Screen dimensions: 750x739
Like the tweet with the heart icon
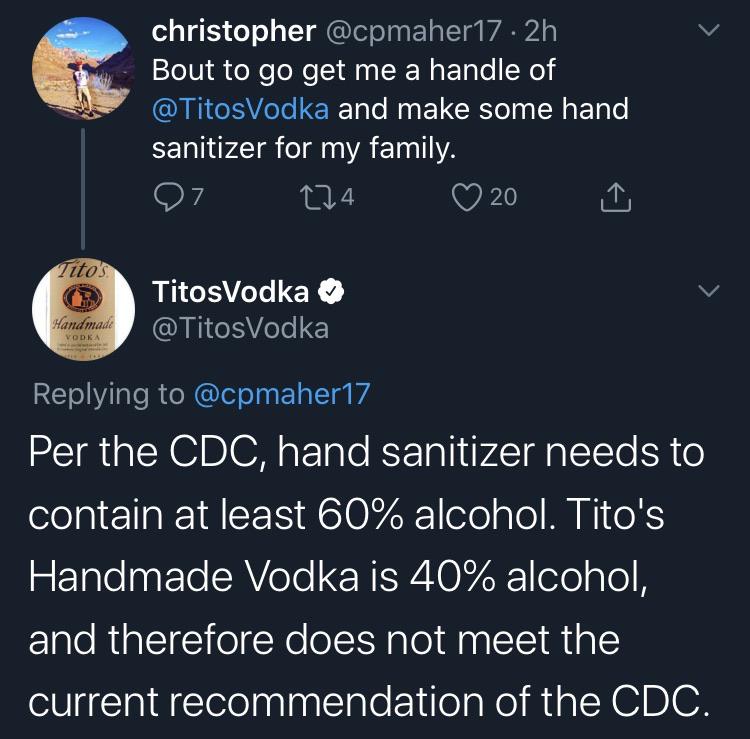[470, 198]
